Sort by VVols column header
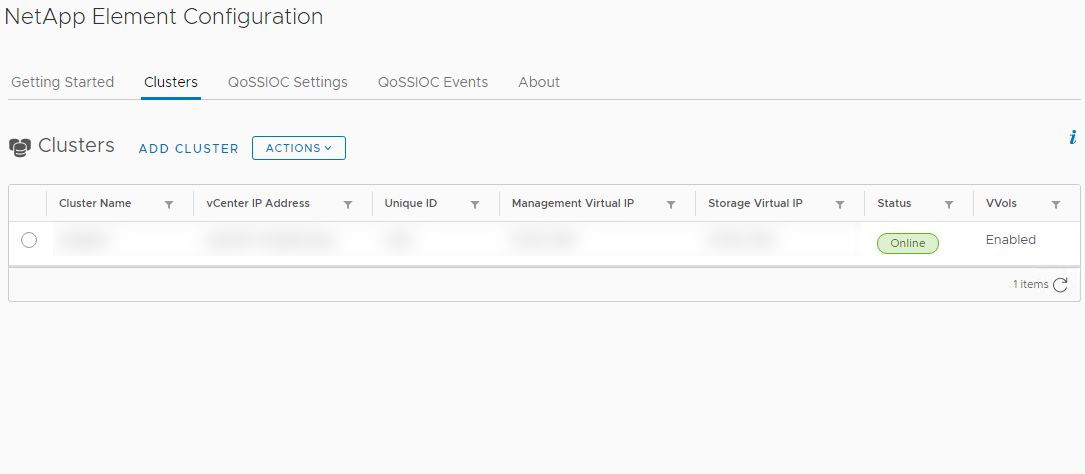 coord(1001,203)
